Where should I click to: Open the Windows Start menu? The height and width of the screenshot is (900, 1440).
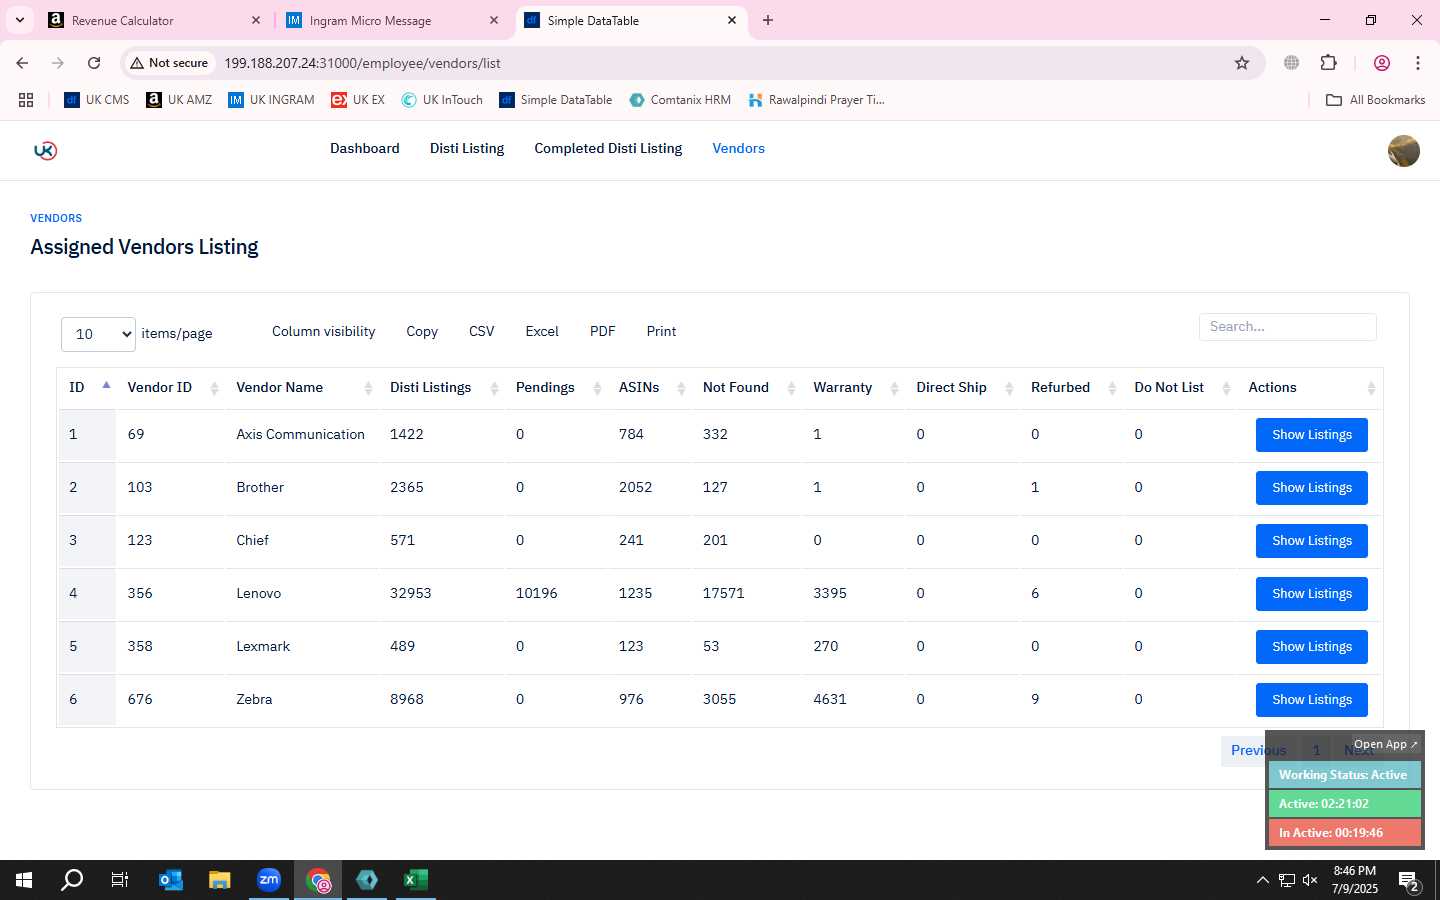click(24, 880)
